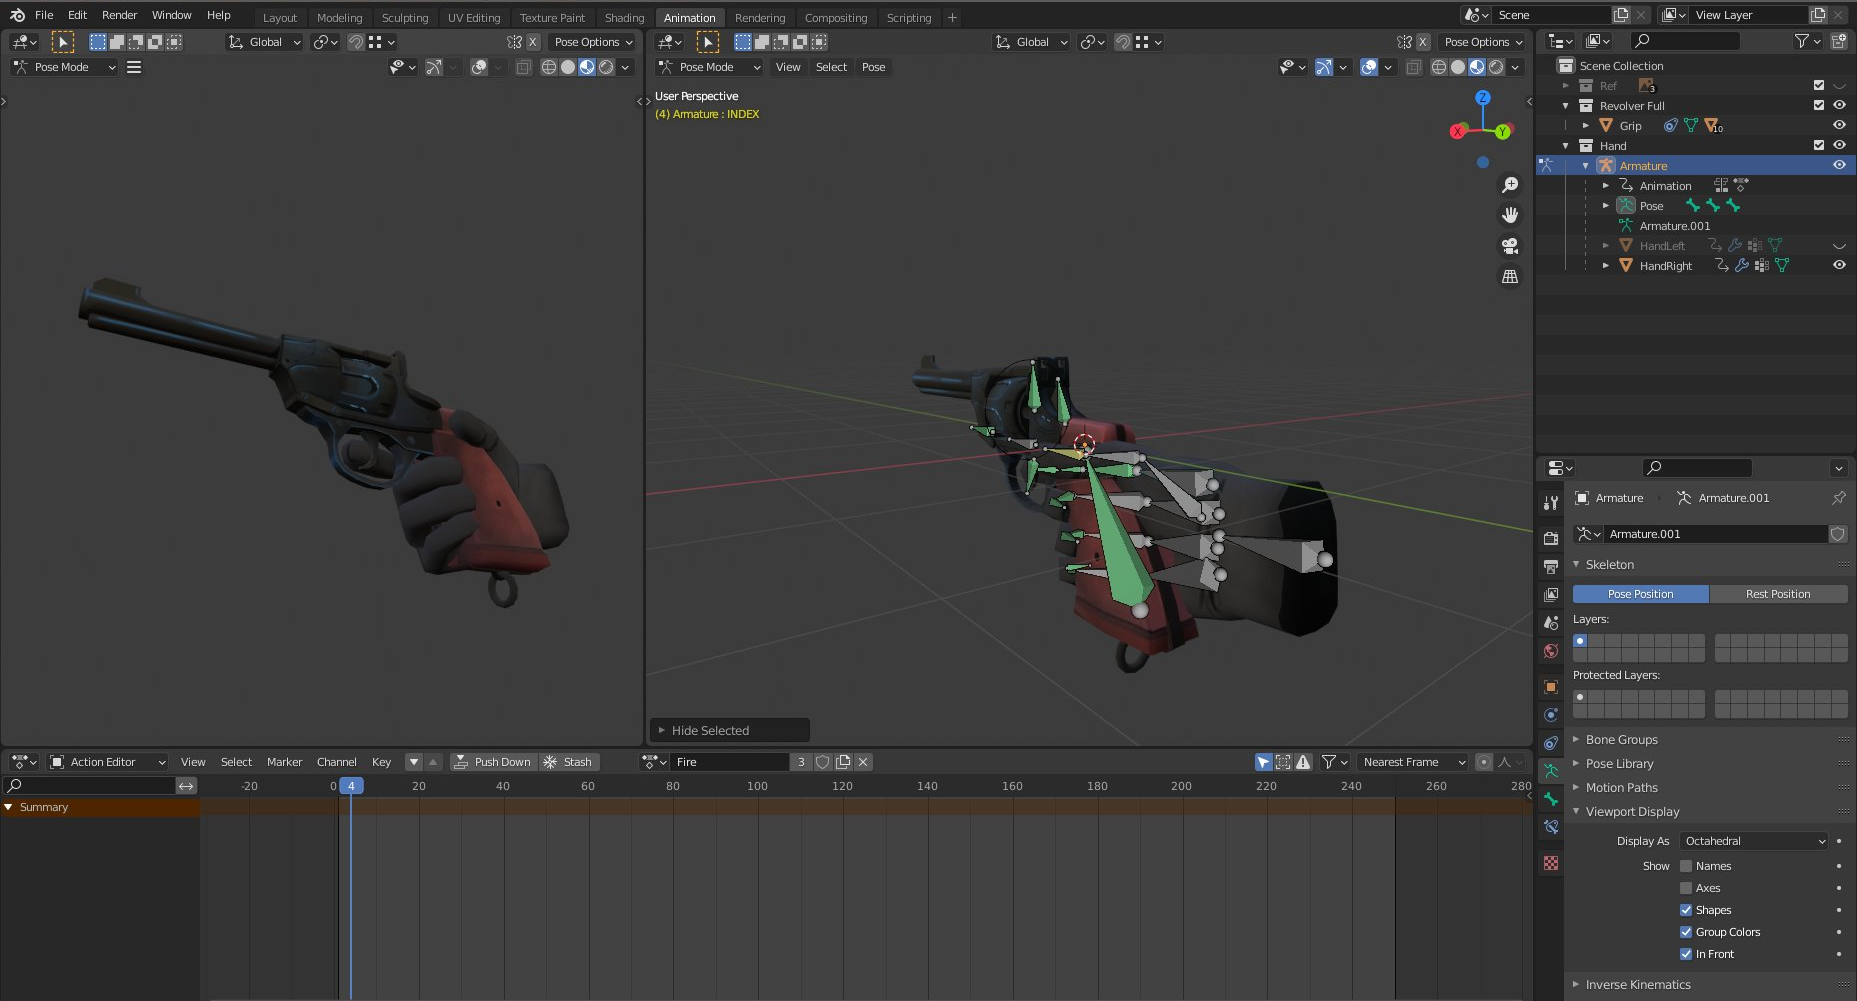
Task: Click the Blender logo menu icon
Action: (17, 15)
